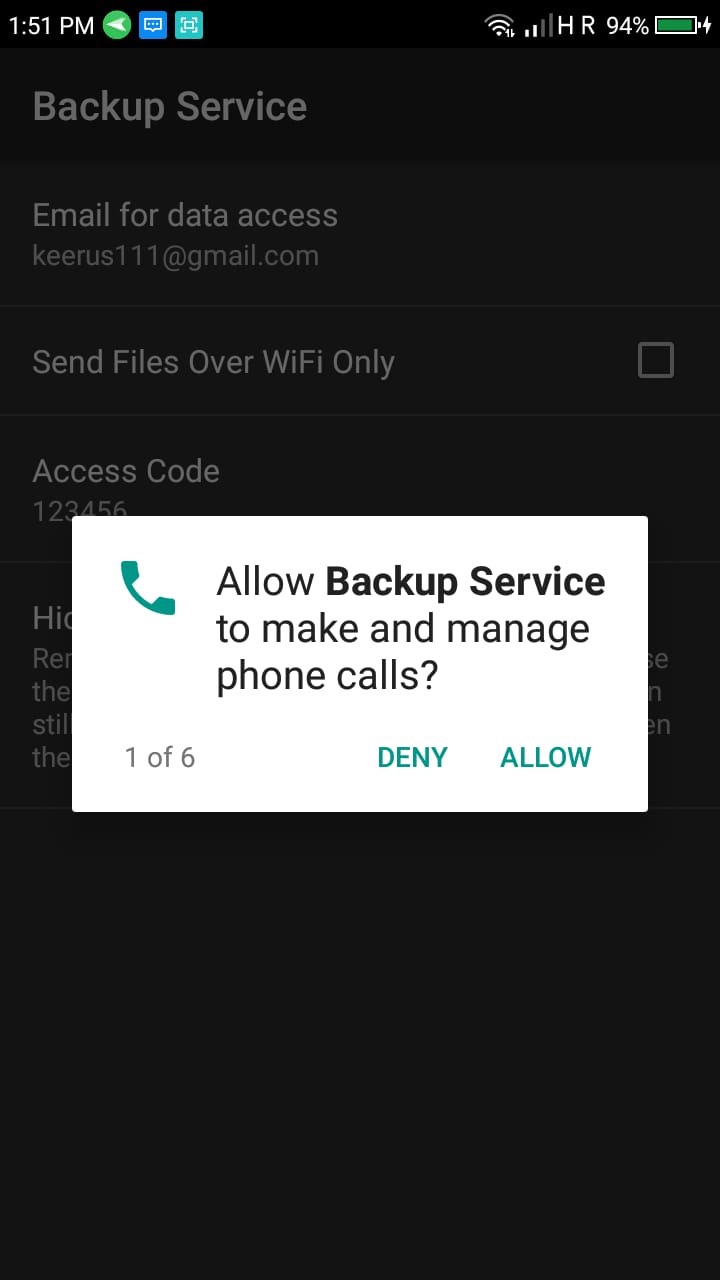Tap the green paper-plane notification icon
The height and width of the screenshot is (1280, 720).
(x=117, y=25)
